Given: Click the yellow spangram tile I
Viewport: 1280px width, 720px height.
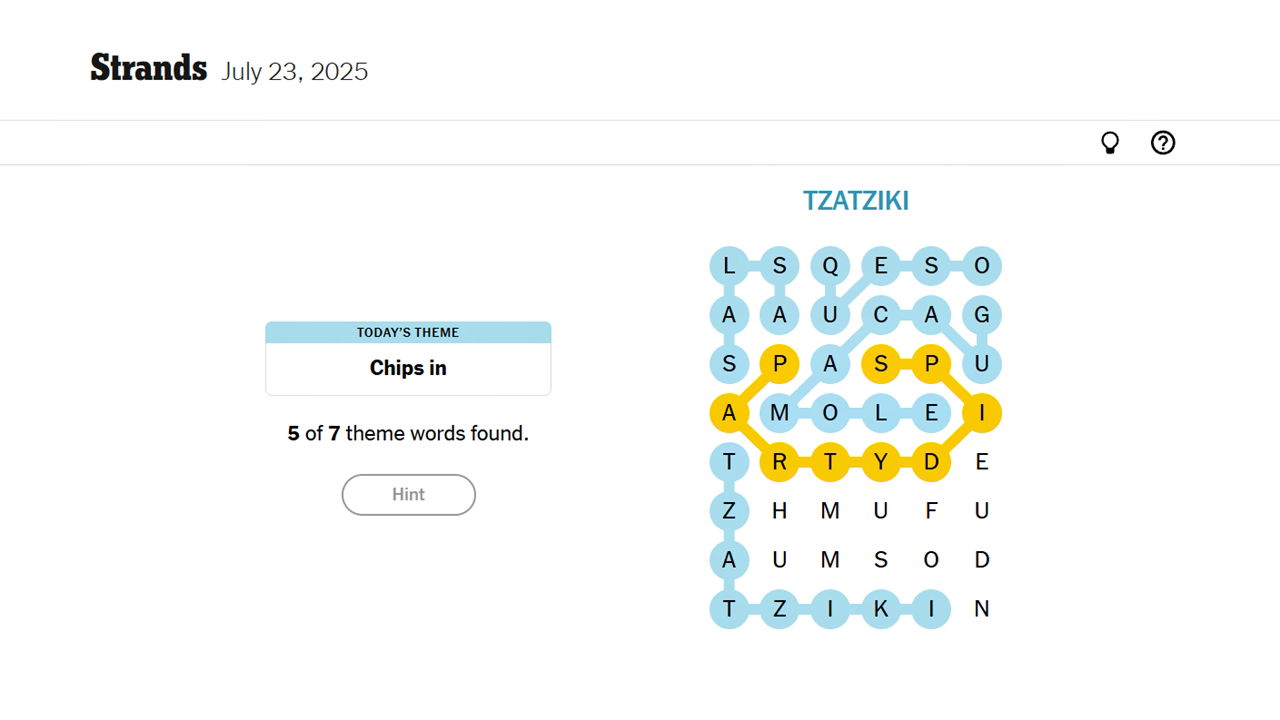Looking at the screenshot, I should (x=982, y=412).
